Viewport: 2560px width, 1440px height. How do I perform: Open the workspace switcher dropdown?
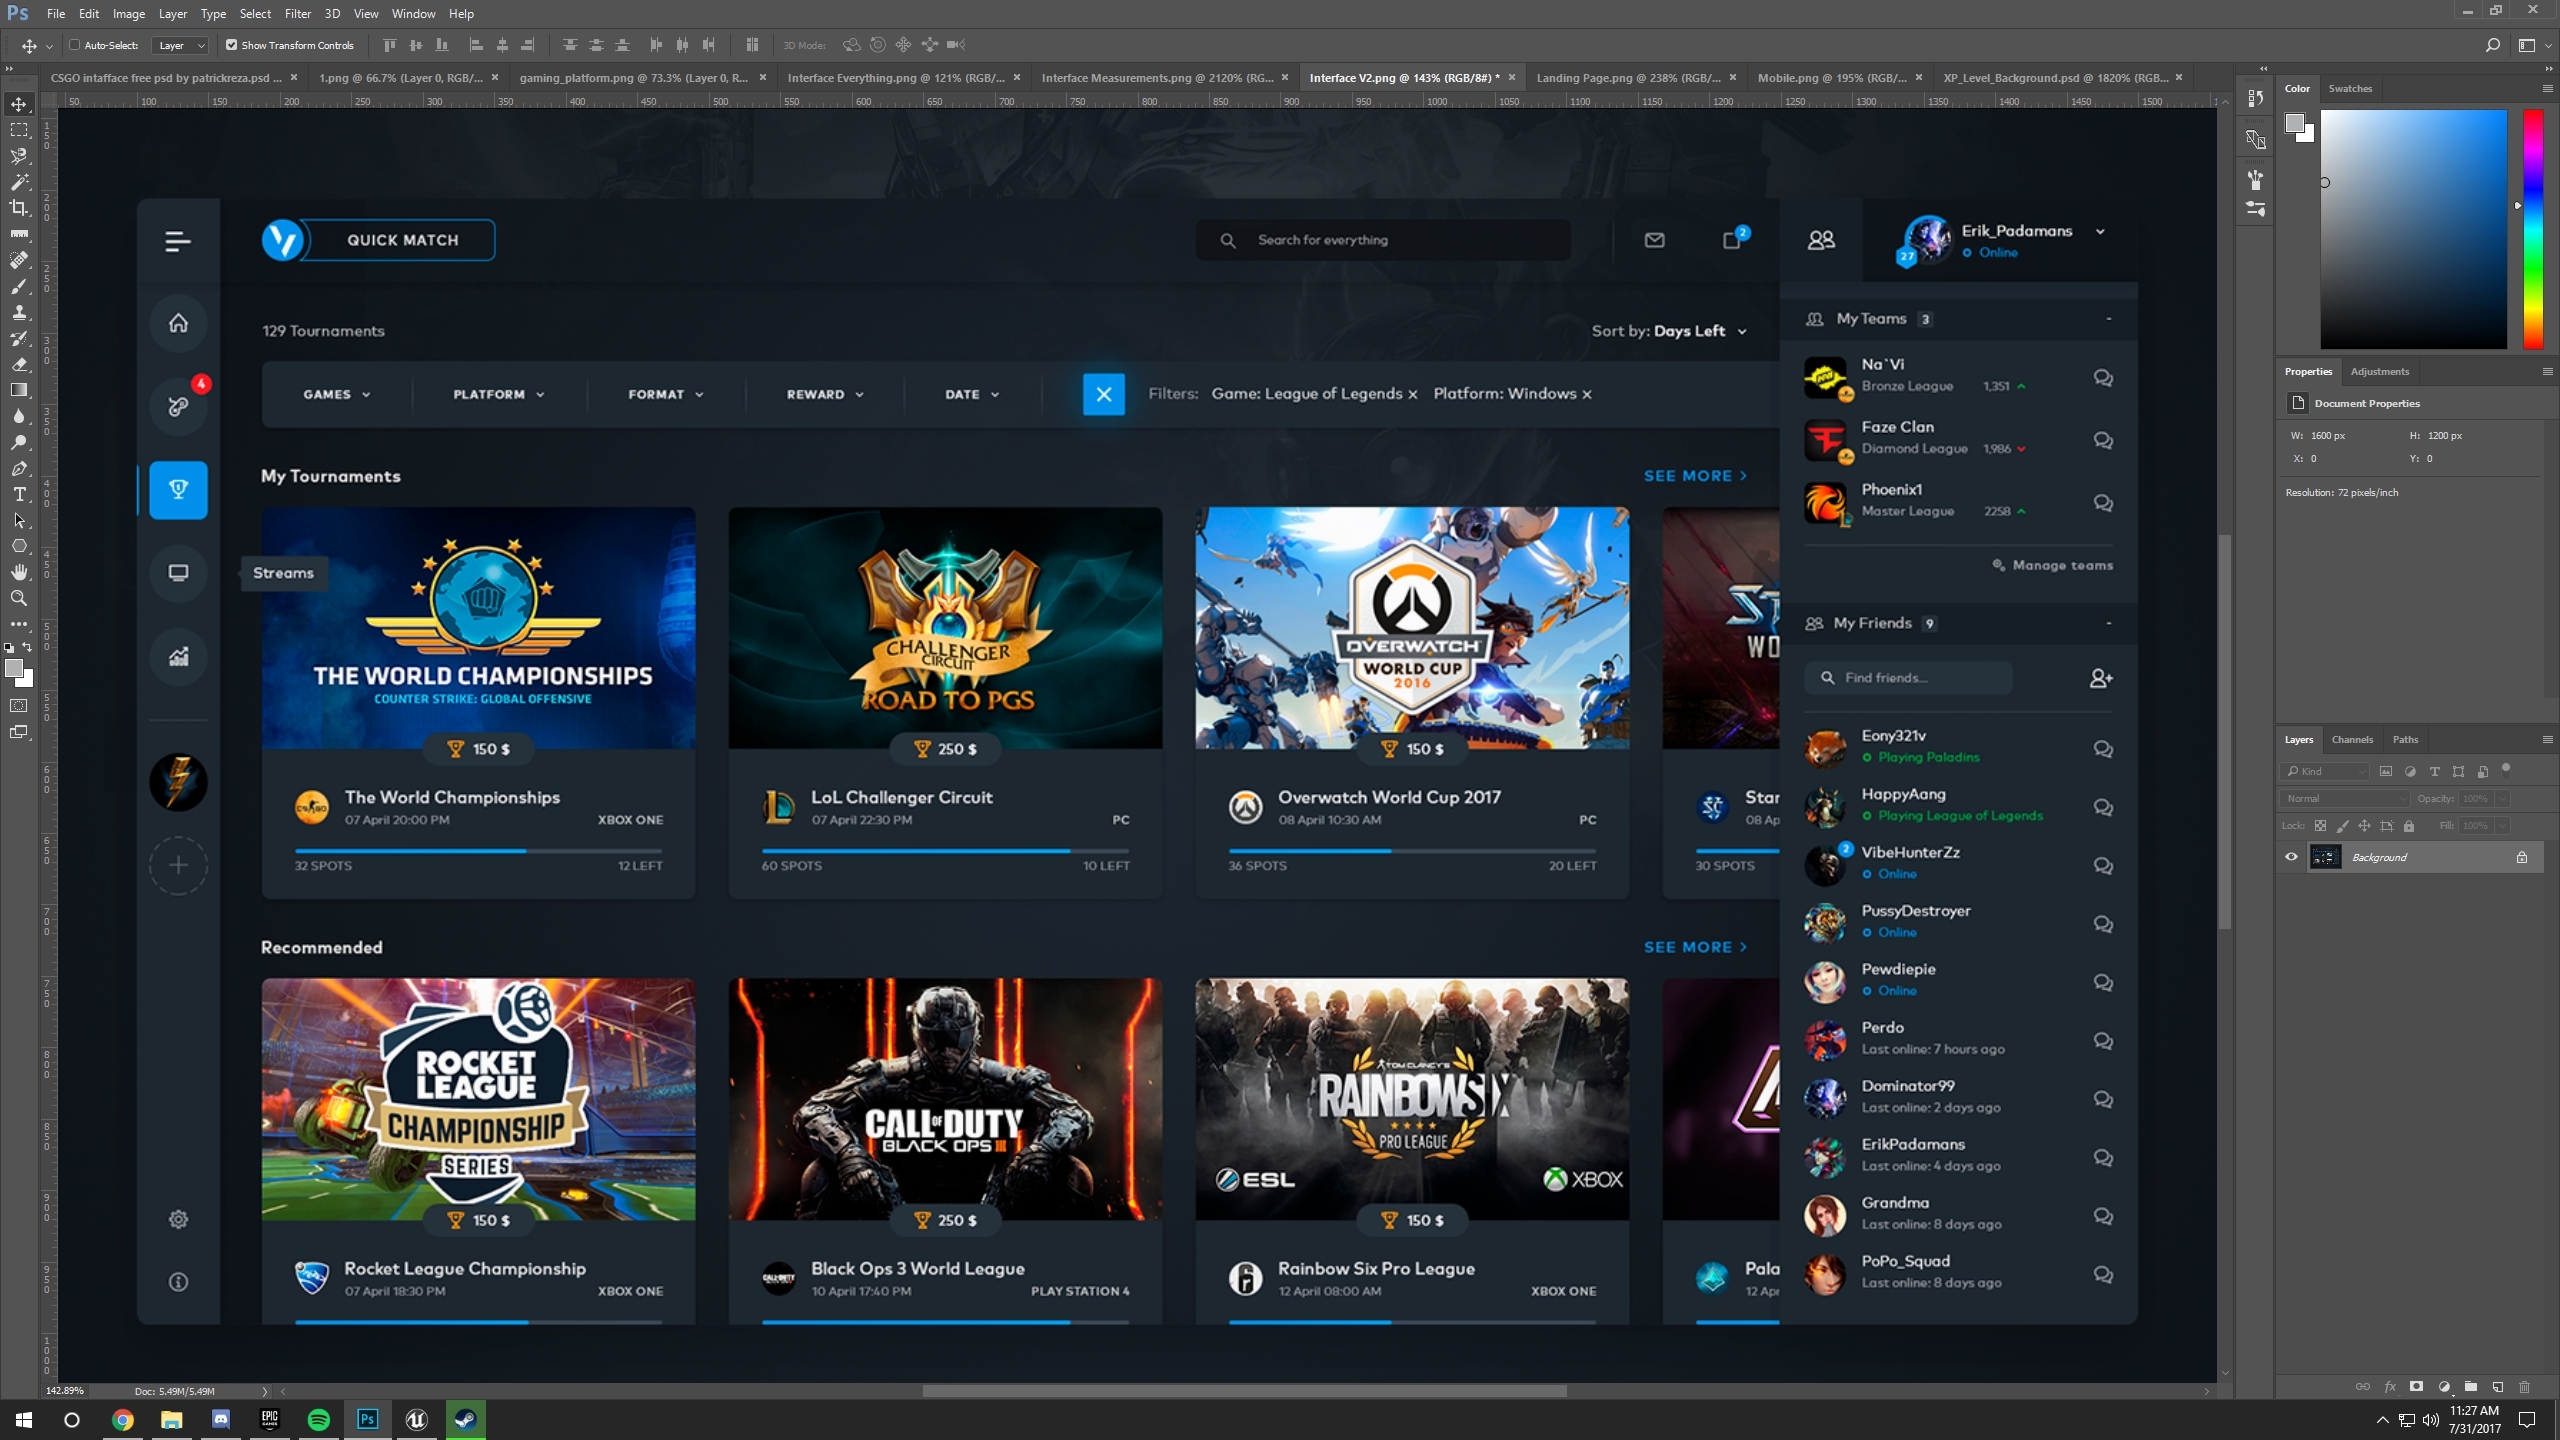(x=2533, y=45)
